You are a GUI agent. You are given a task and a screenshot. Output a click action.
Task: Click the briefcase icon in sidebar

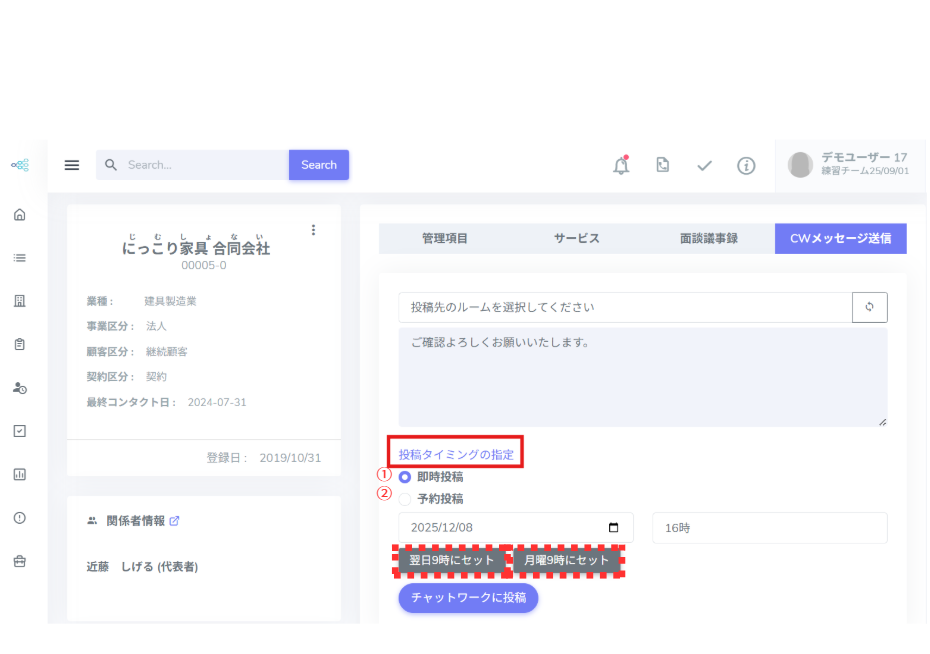pyautogui.click(x=19, y=561)
